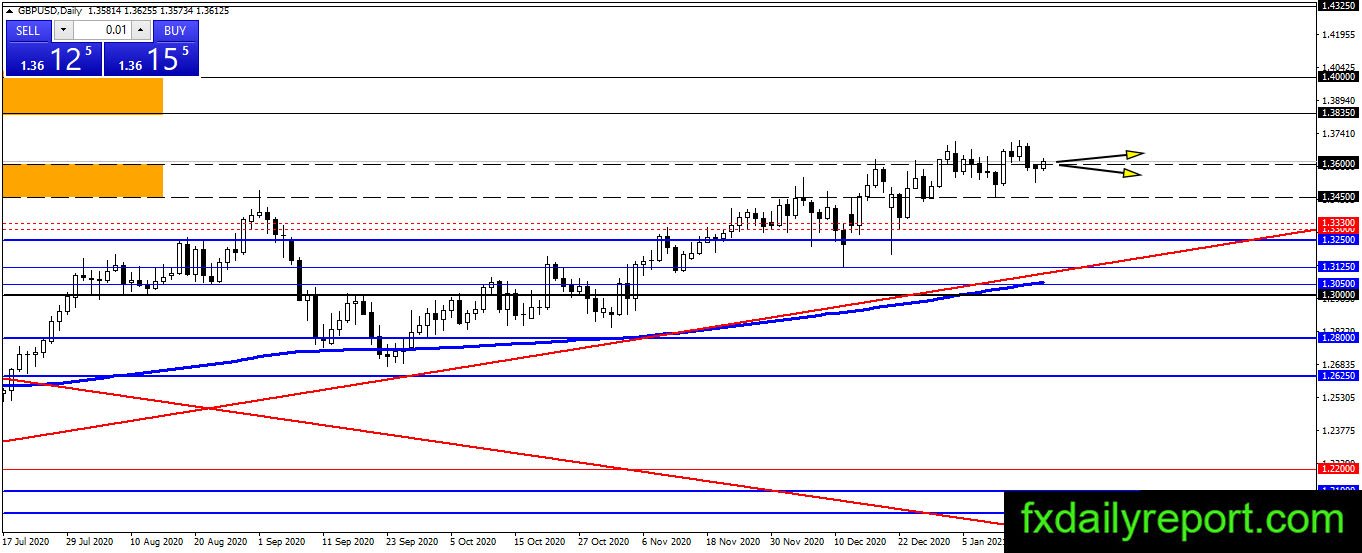Click the buy price 1.36 15 tile
Viewport: 1362px width, 553px height.
point(151,59)
